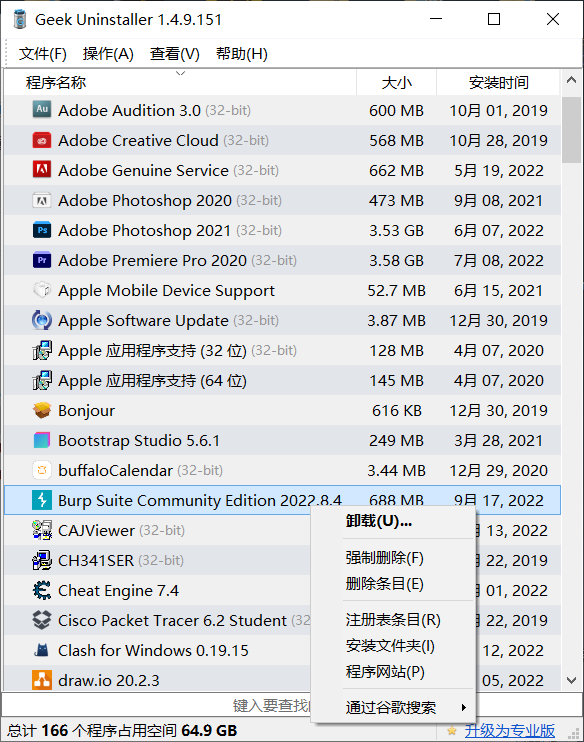Click the draw.io 20.2.3 icon

tap(42, 680)
